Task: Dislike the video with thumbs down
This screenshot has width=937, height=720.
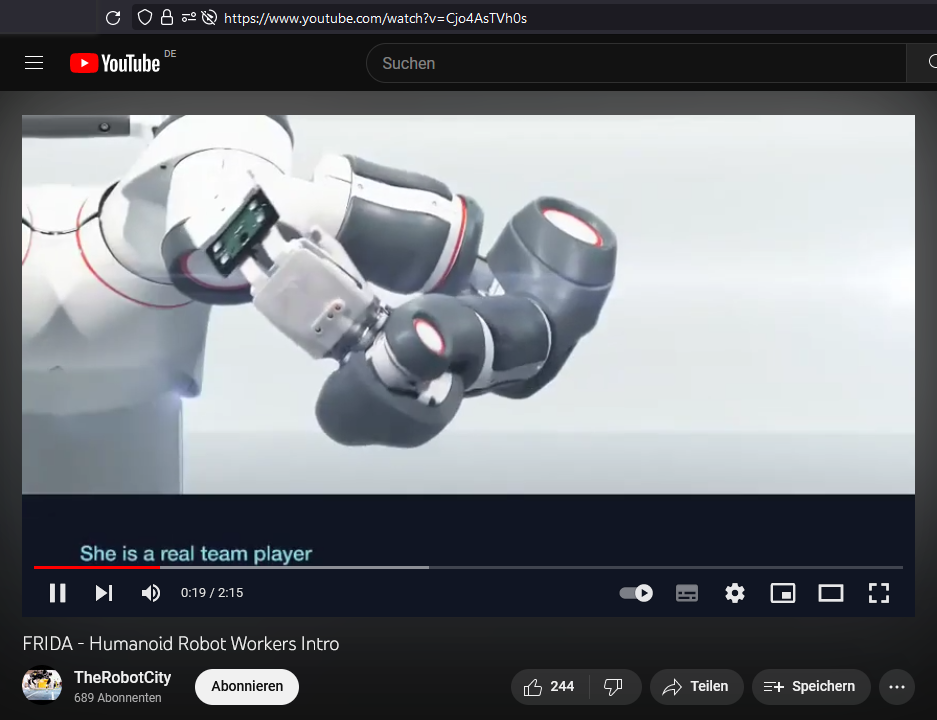Action: (614, 687)
